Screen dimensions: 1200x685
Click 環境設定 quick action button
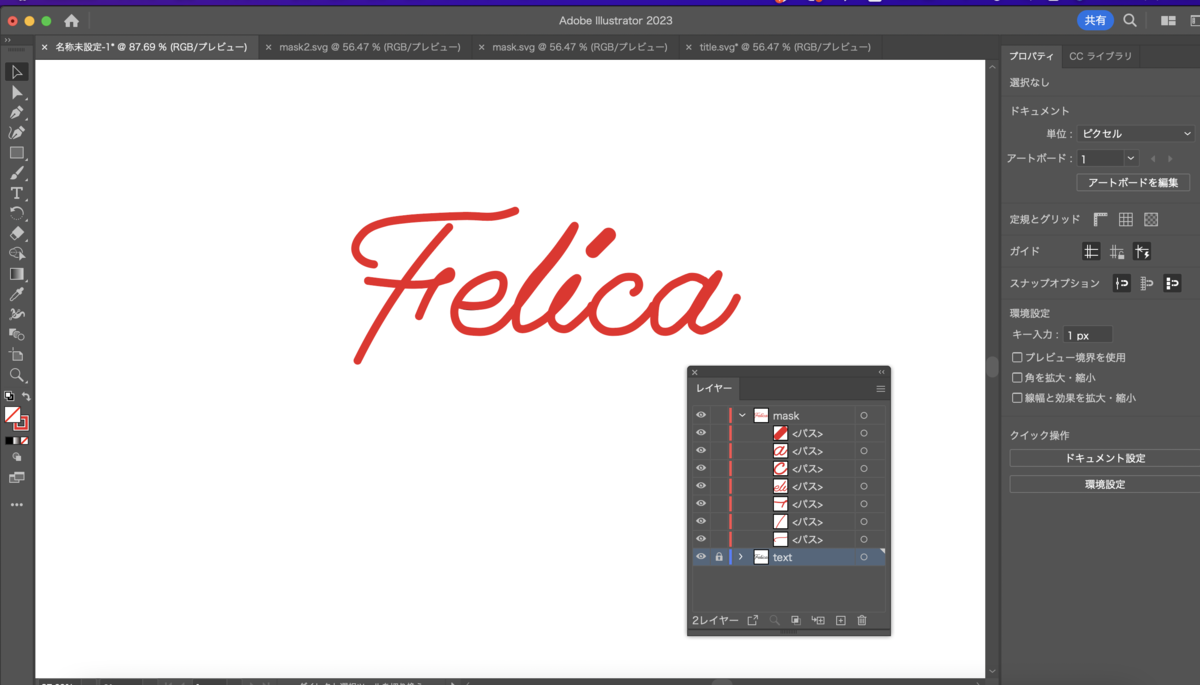pyautogui.click(x=1105, y=484)
